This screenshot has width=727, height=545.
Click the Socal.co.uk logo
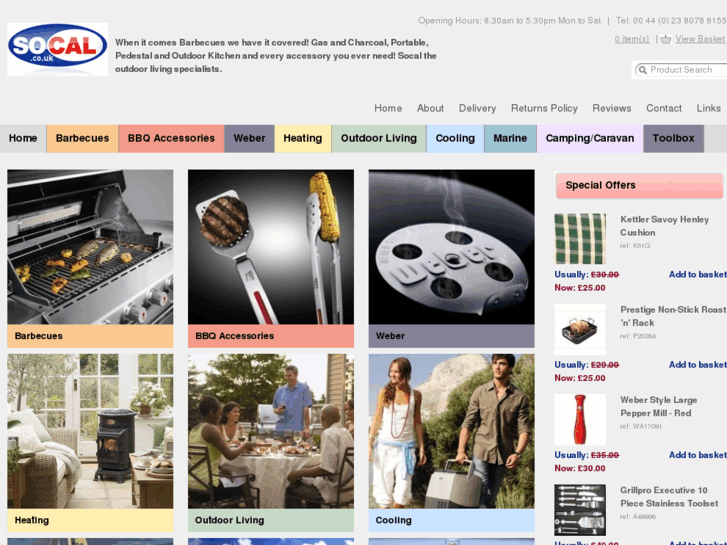point(57,49)
